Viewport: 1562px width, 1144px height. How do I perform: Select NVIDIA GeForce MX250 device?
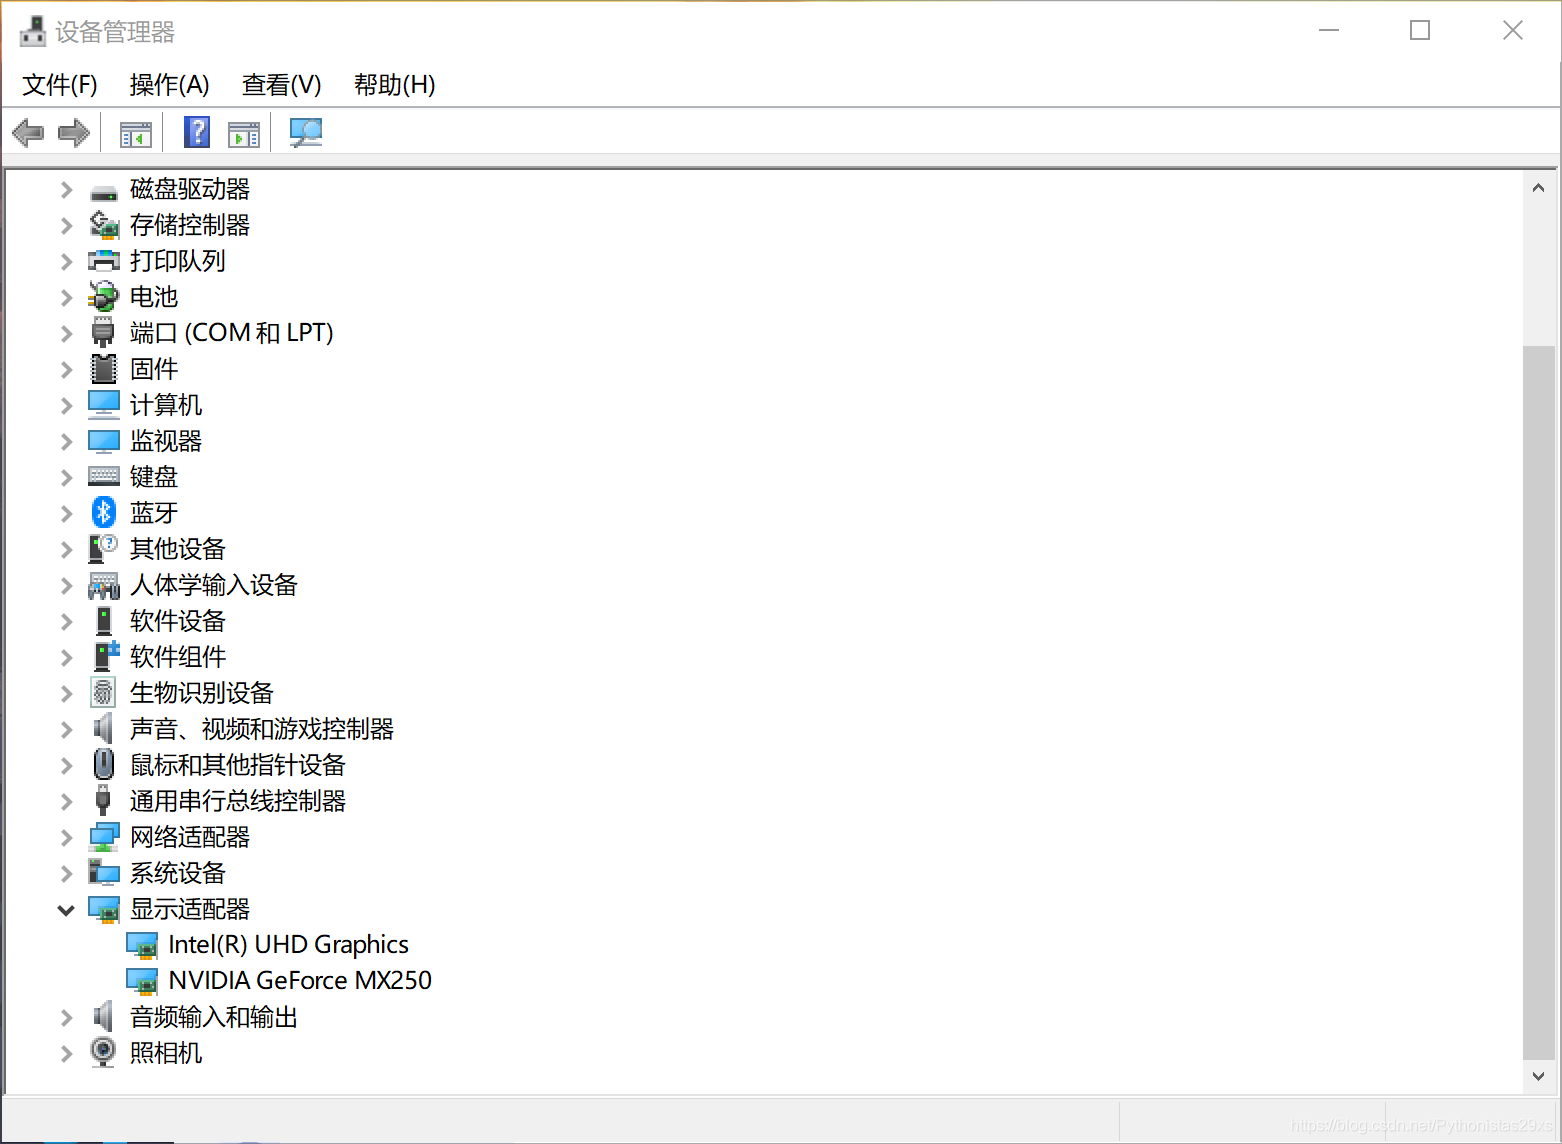coord(300,981)
